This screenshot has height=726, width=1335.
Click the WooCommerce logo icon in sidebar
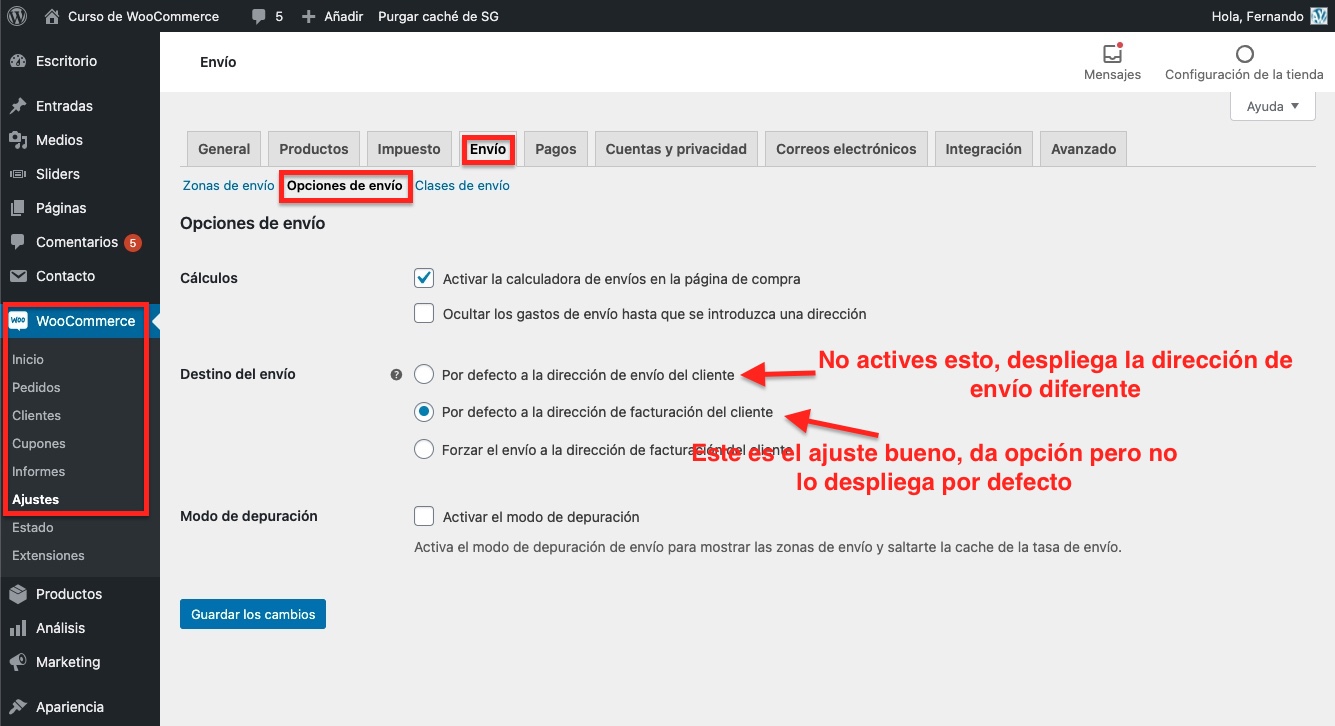click(18, 321)
